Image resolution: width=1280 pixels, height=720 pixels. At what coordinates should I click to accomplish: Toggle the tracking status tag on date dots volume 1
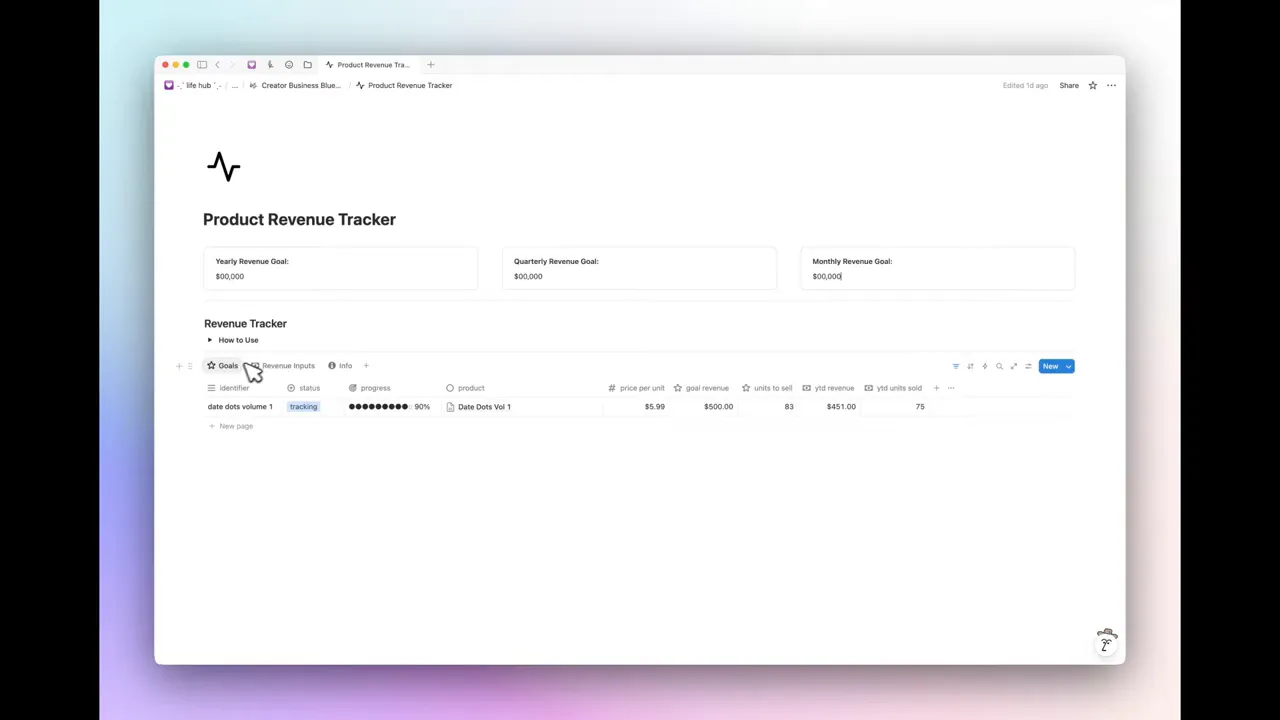[x=303, y=406]
